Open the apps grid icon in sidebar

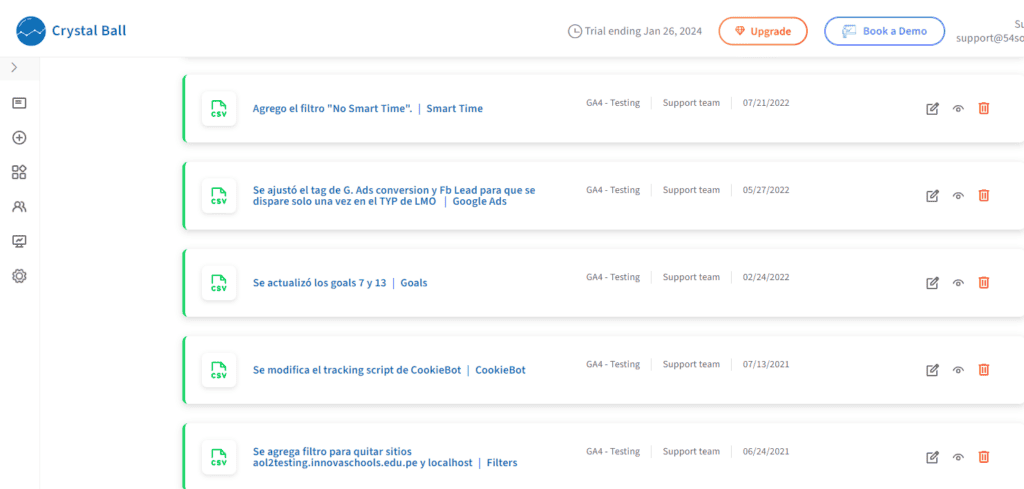pos(19,172)
